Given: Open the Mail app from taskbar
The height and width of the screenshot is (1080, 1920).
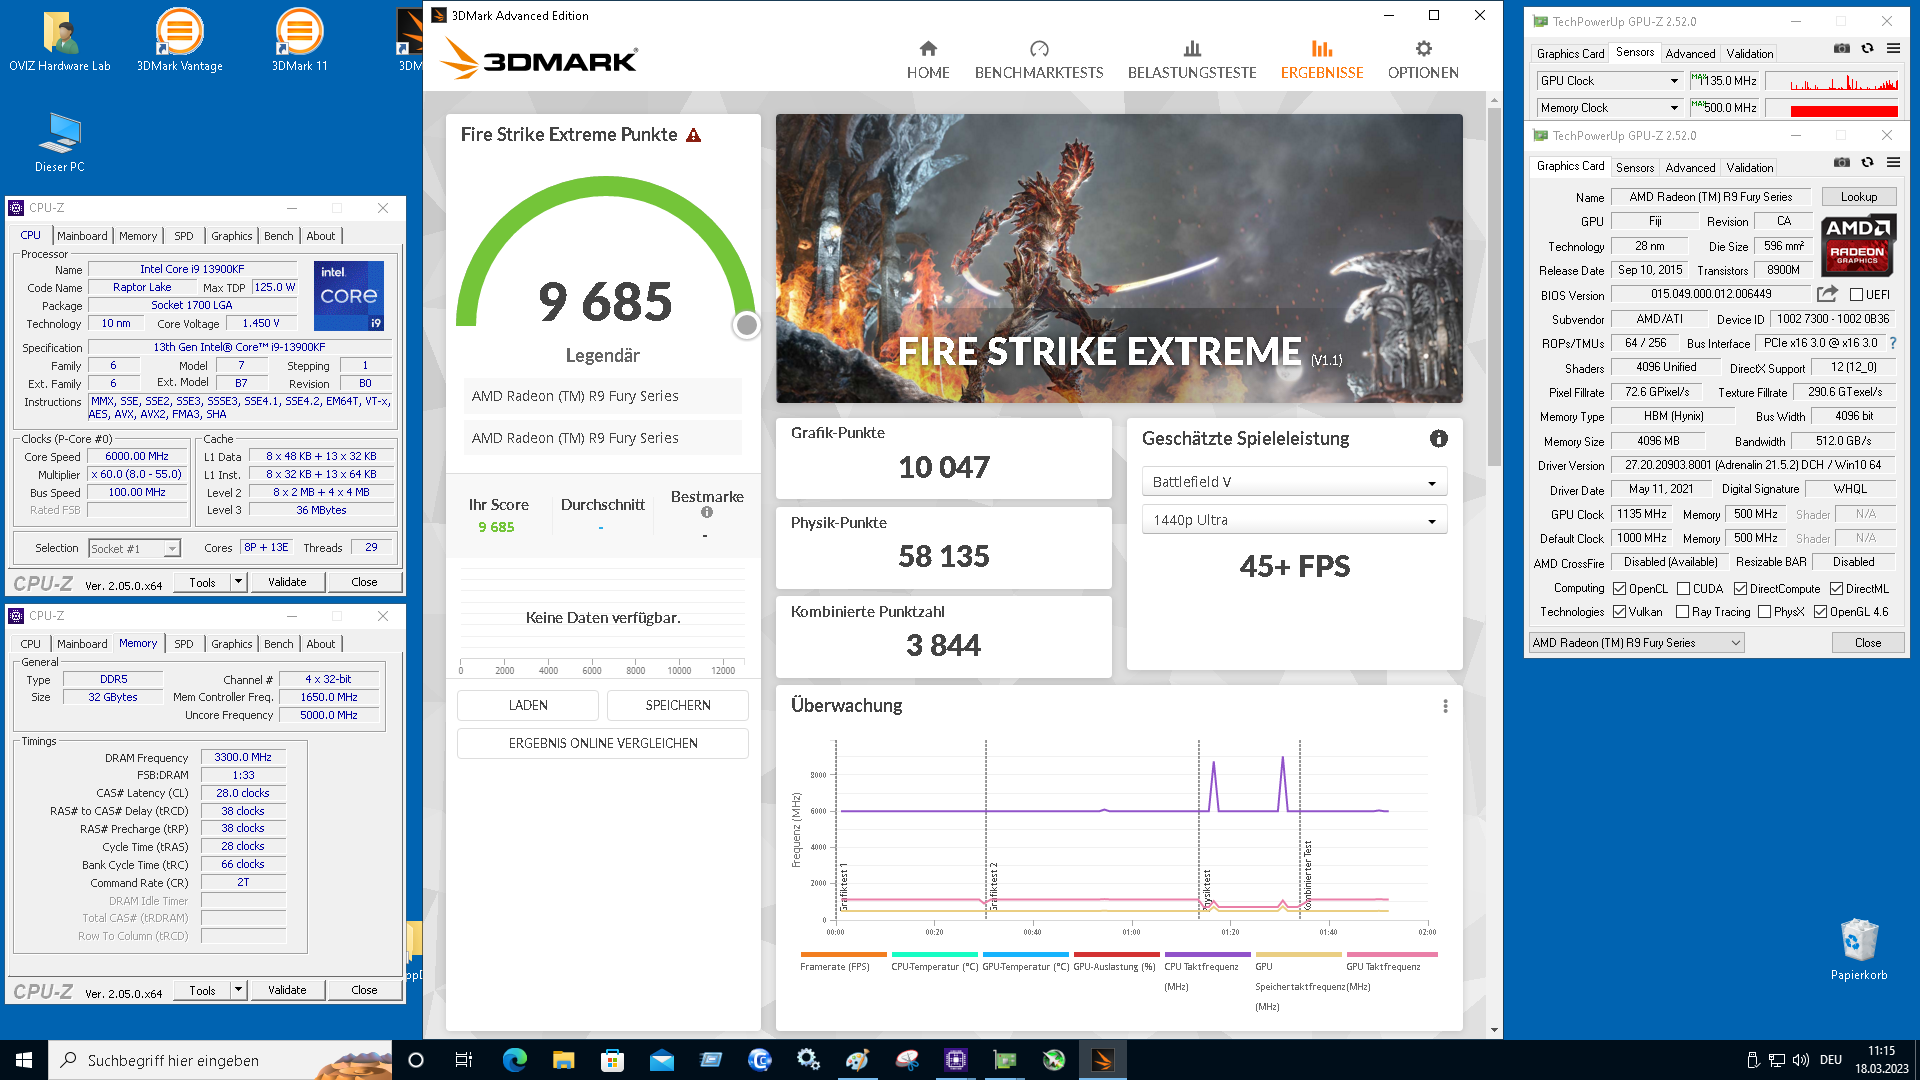Looking at the screenshot, I should pos(662,1060).
